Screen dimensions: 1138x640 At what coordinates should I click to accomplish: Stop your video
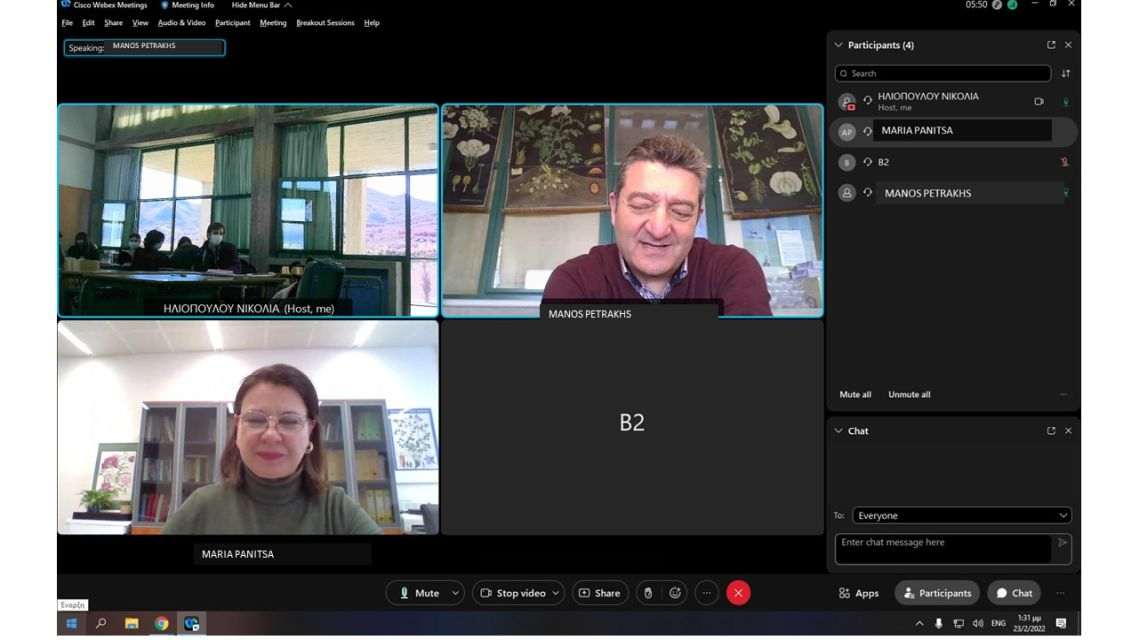pyautogui.click(x=513, y=593)
